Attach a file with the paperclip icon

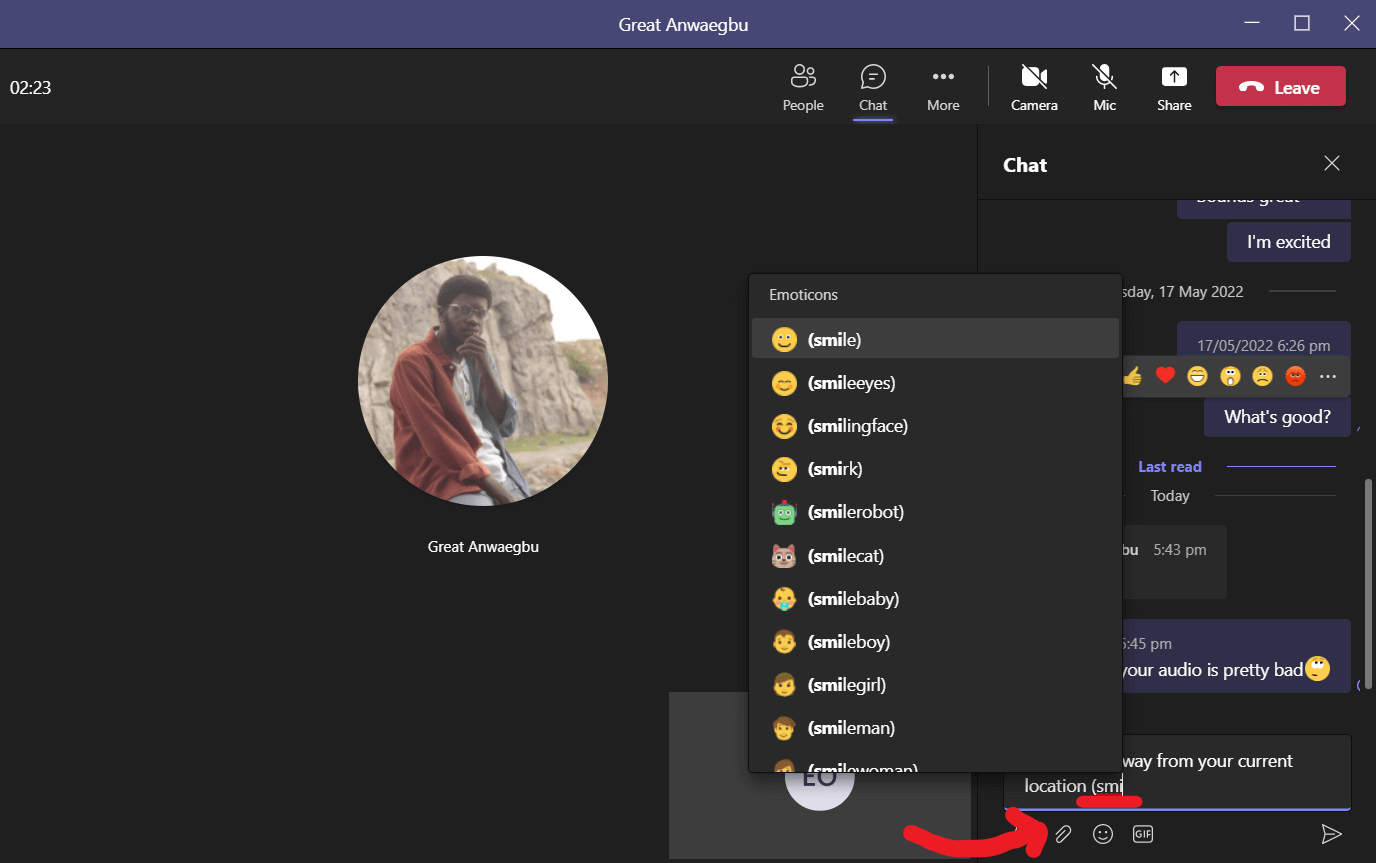pyautogui.click(x=1063, y=833)
